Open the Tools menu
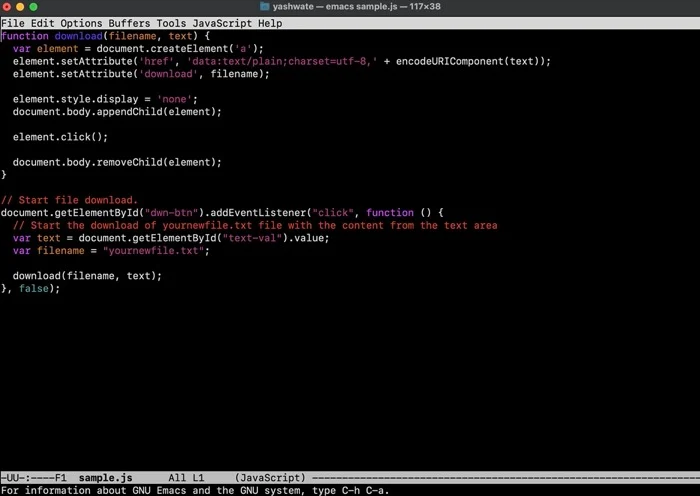Image resolution: width=700 pixels, height=496 pixels. click(x=173, y=23)
